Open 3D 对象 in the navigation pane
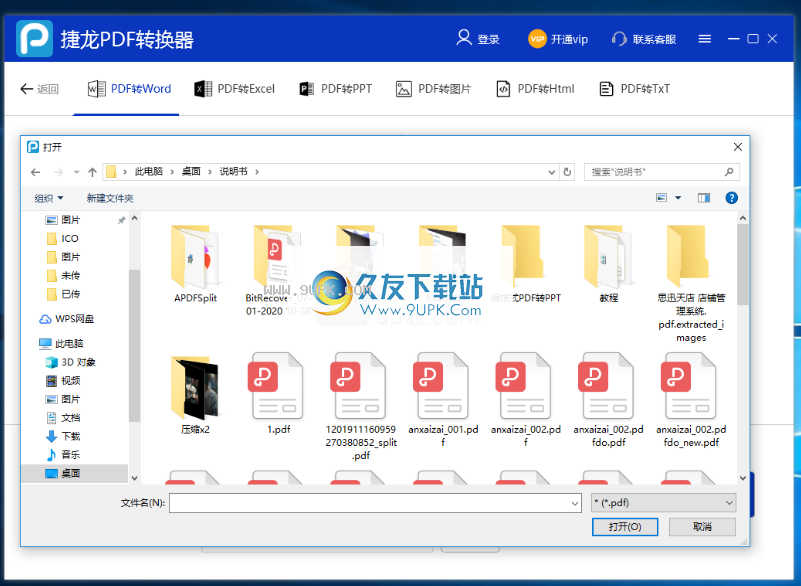This screenshot has width=801, height=586. (x=70, y=362)
